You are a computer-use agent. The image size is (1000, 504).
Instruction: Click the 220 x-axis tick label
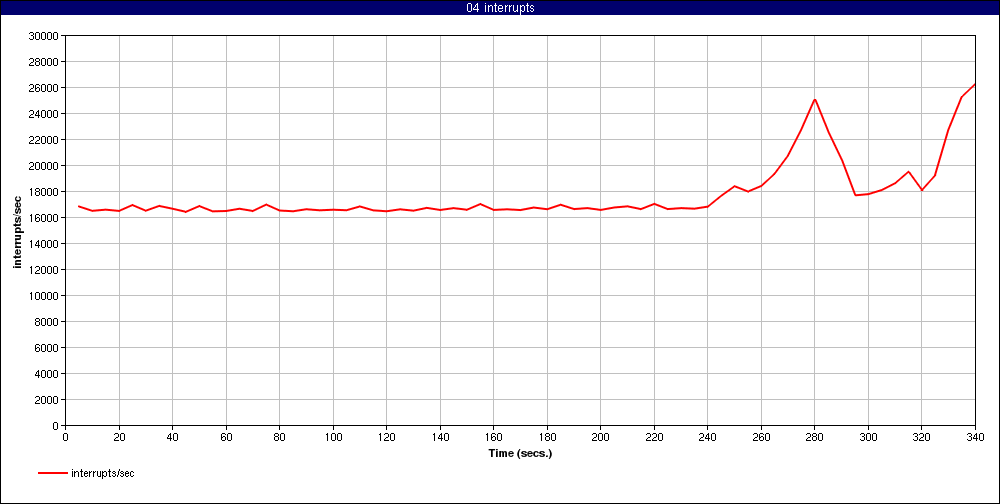pos(654,437)
